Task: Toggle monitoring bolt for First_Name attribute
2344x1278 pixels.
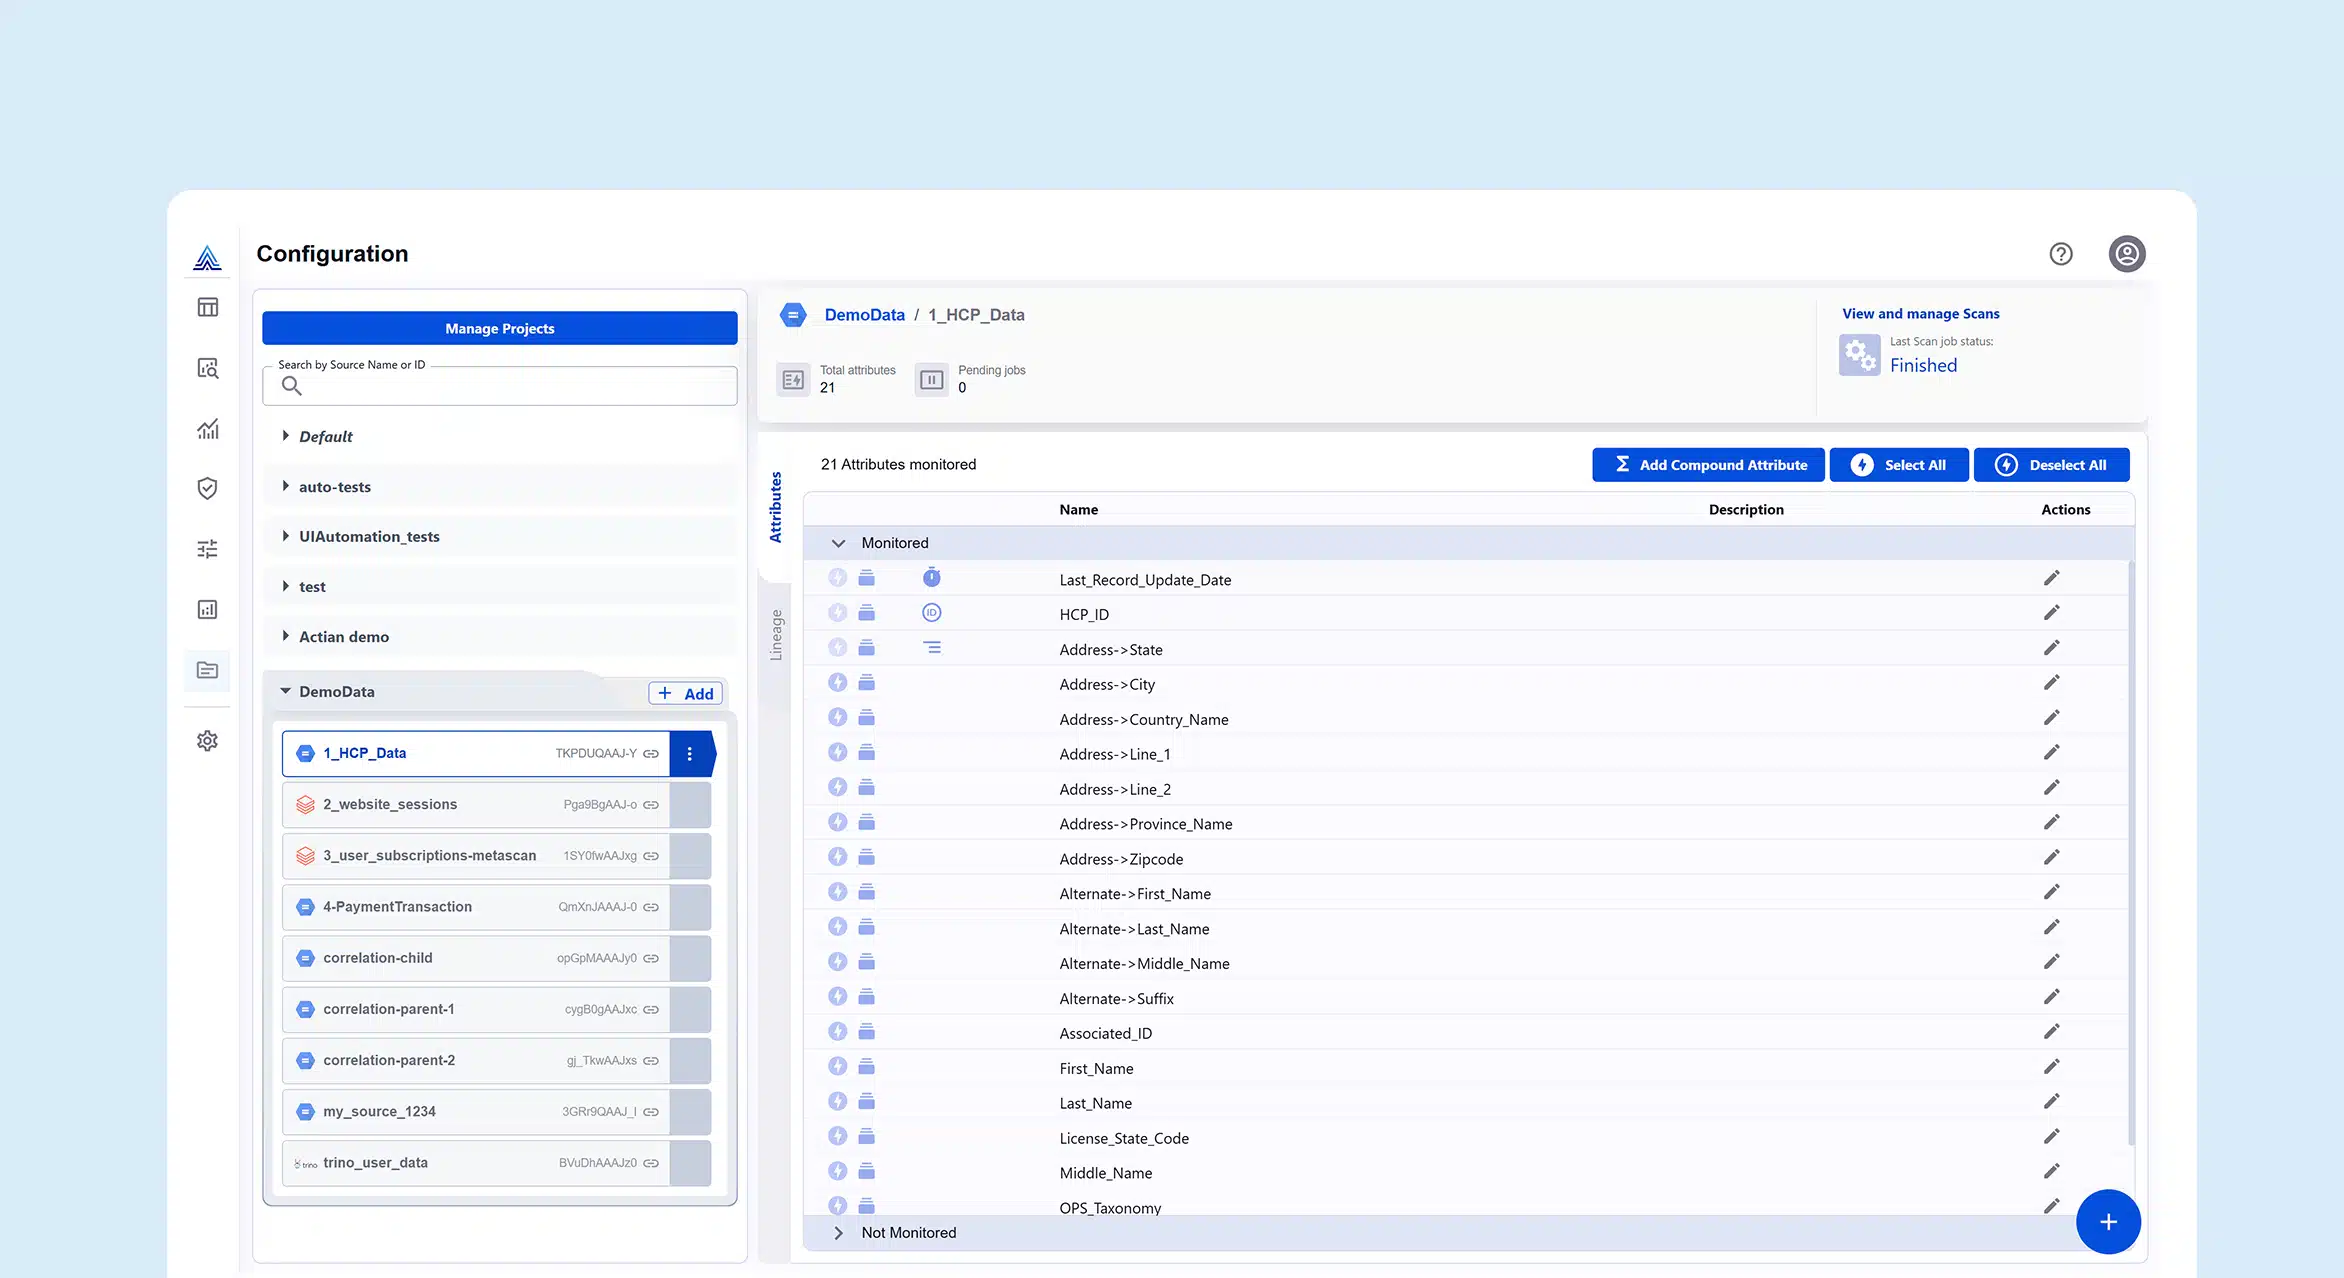Action: [838, 1067]
